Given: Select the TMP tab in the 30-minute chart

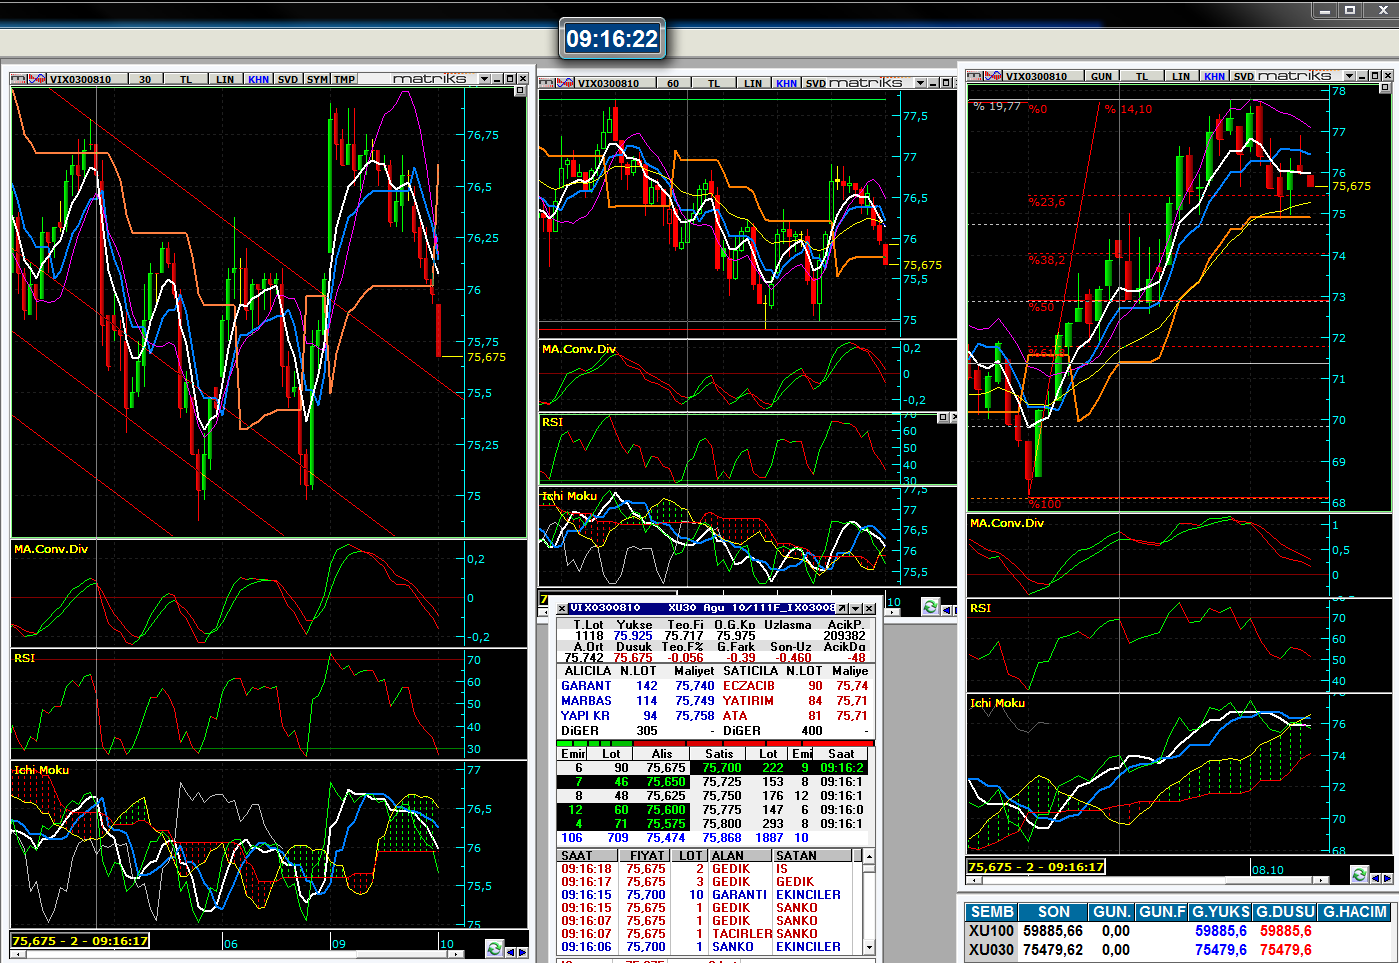Looking at the screenshot, I should pos(345,79).
